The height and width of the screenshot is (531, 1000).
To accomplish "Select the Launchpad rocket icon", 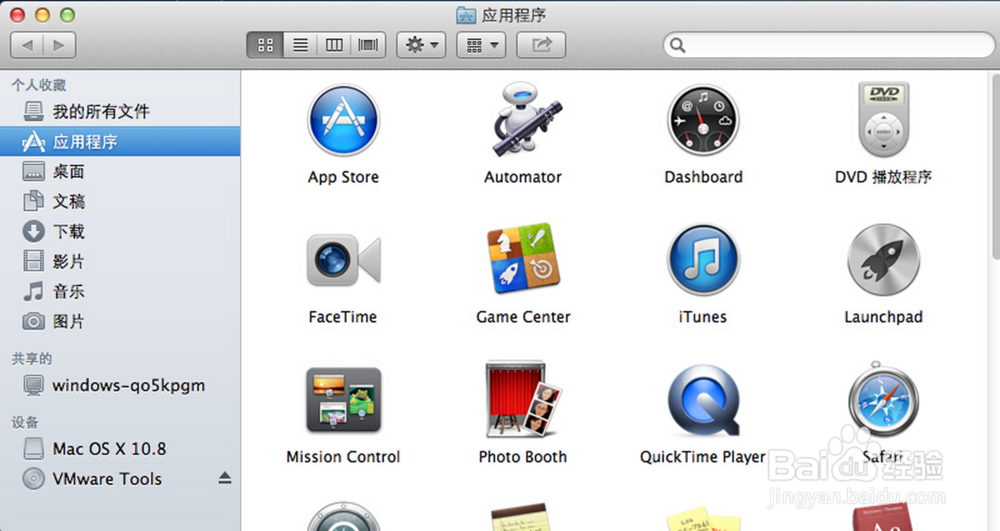I will tap(883, 259).
